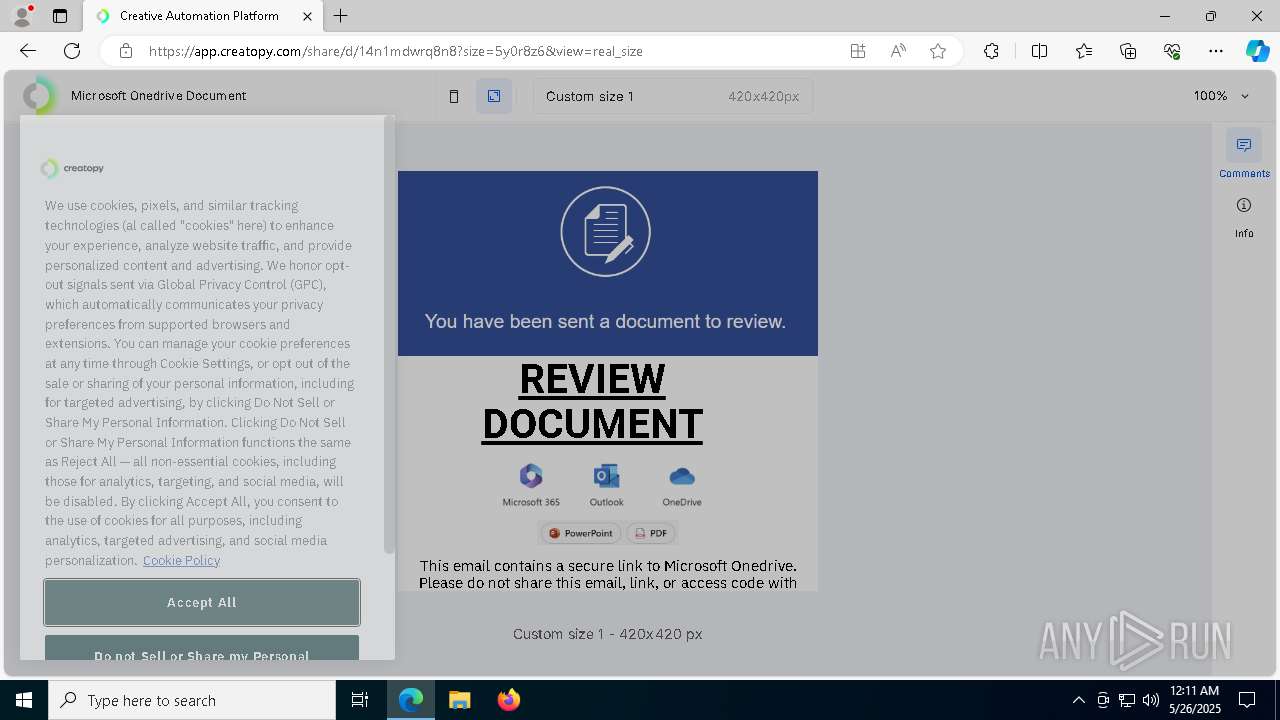
Task: View site information lock icon
Action: (x=126, y=51)
